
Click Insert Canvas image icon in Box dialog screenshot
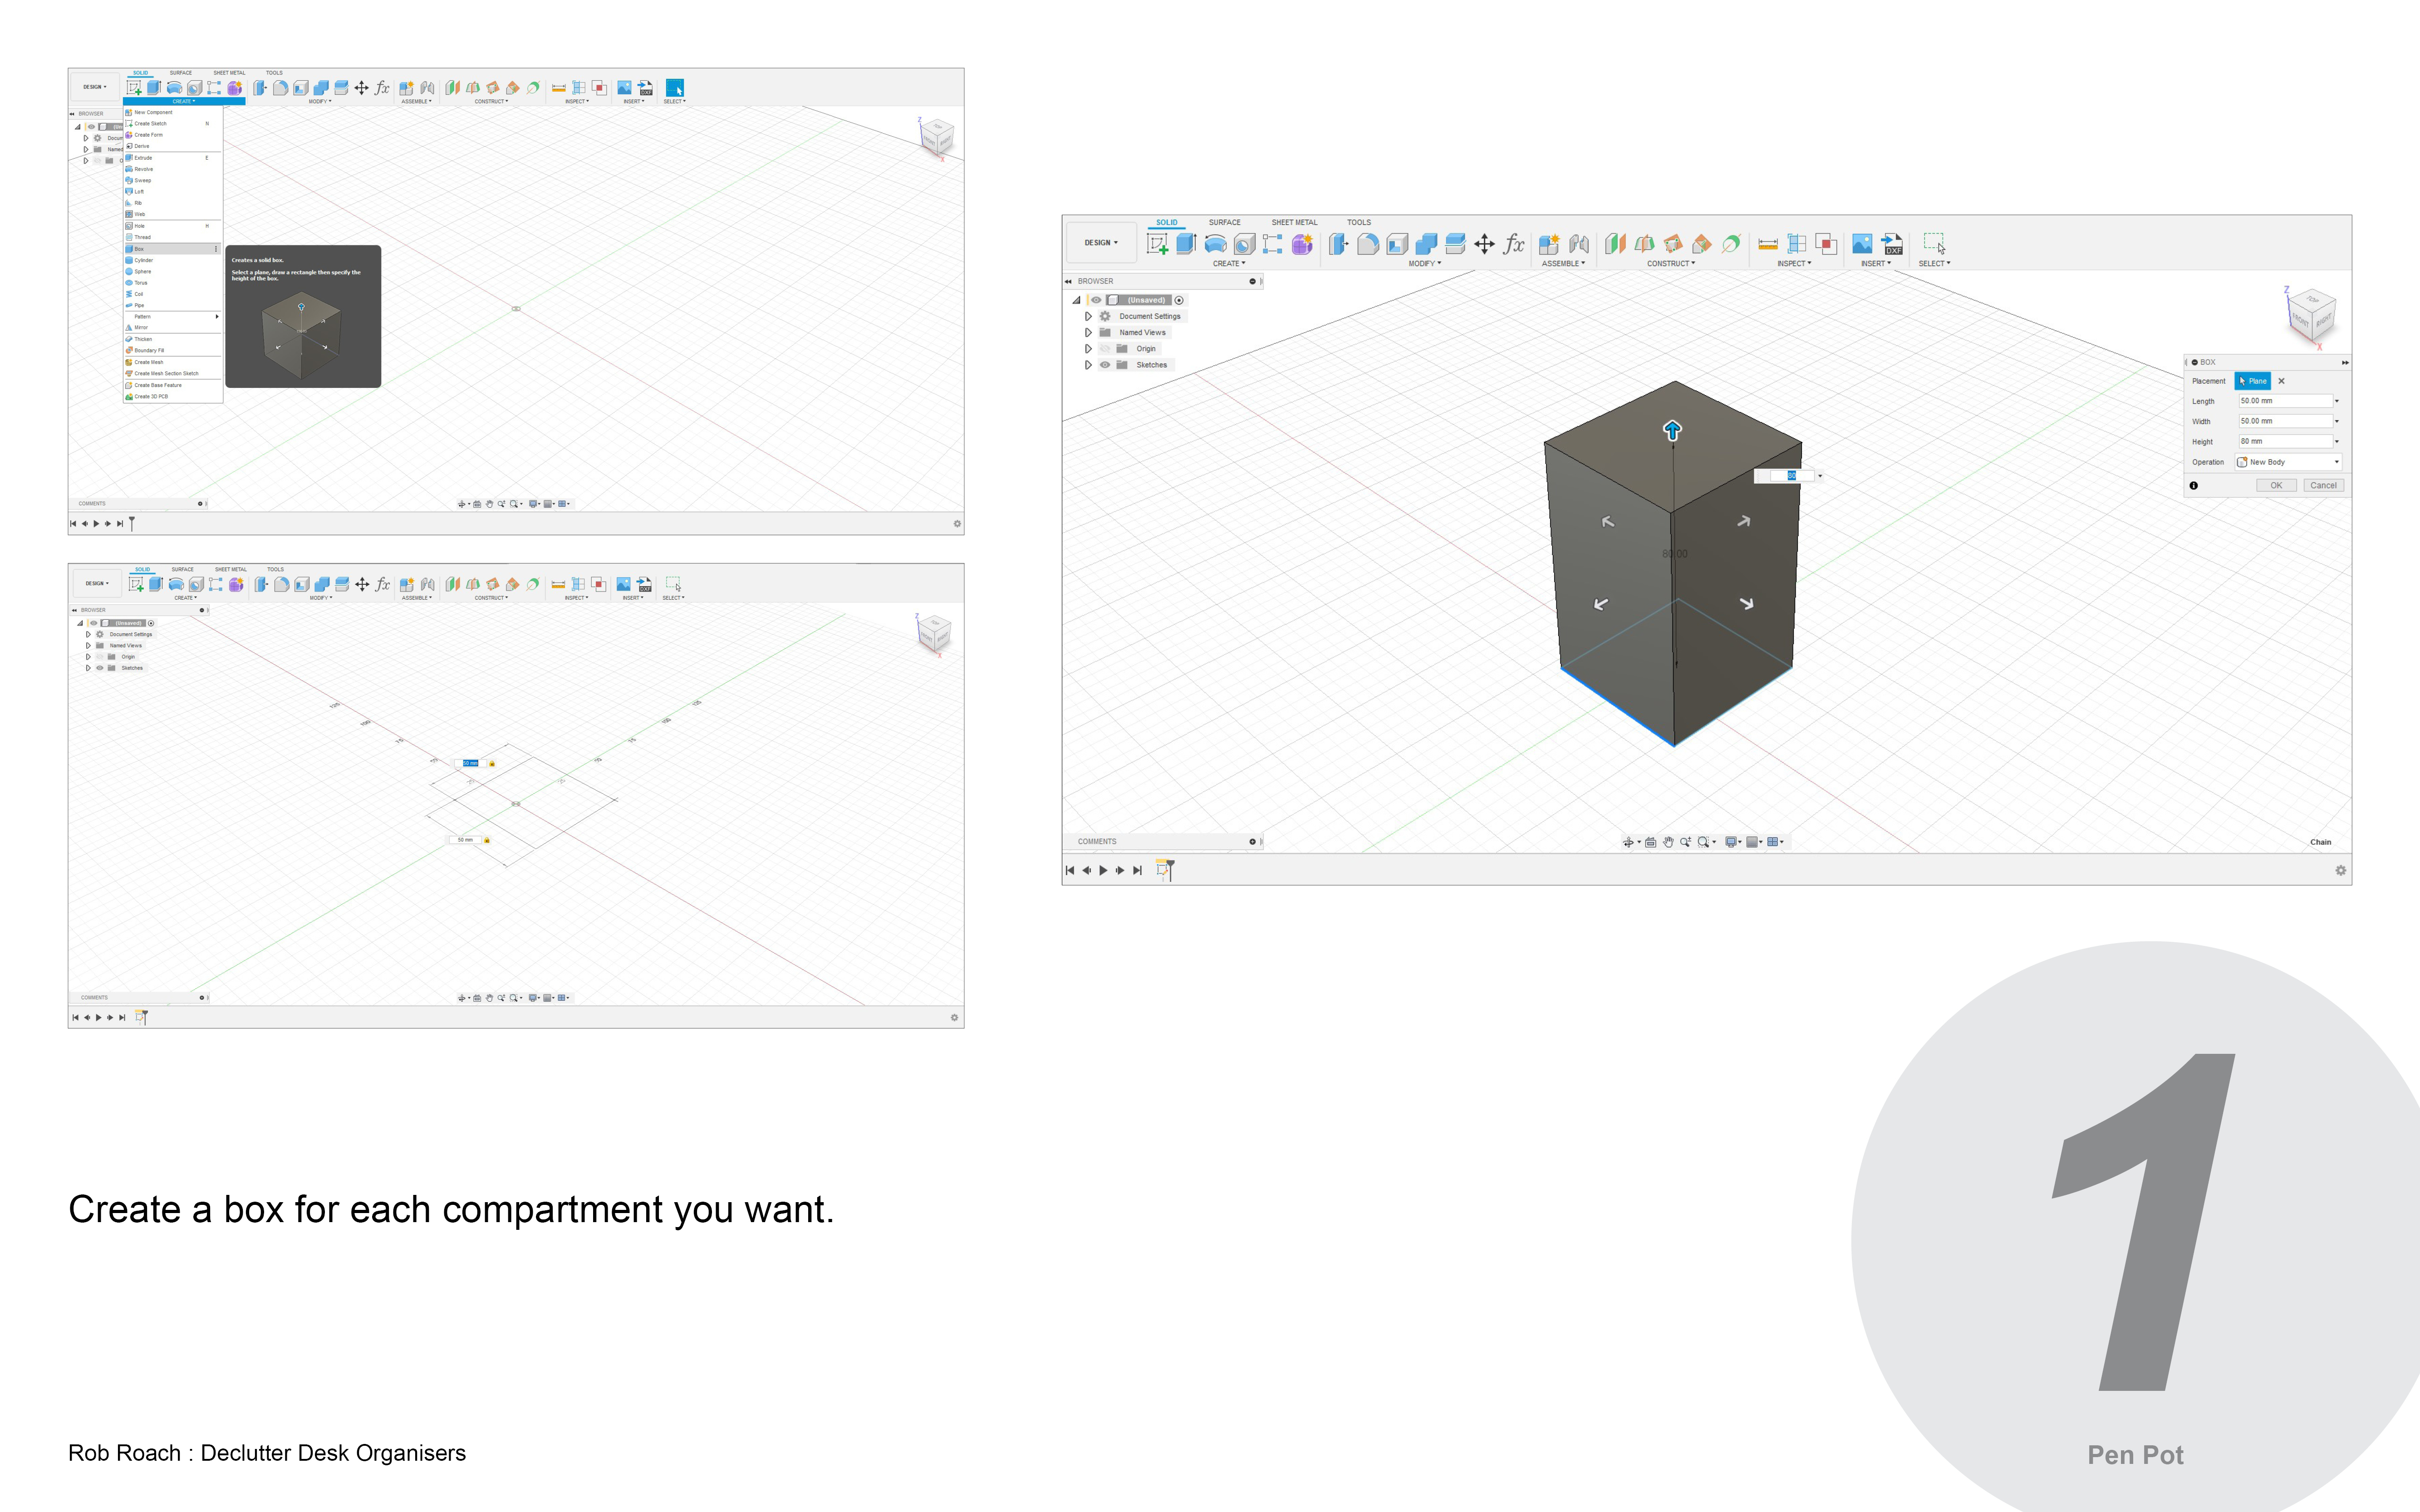click(1862, 244)
